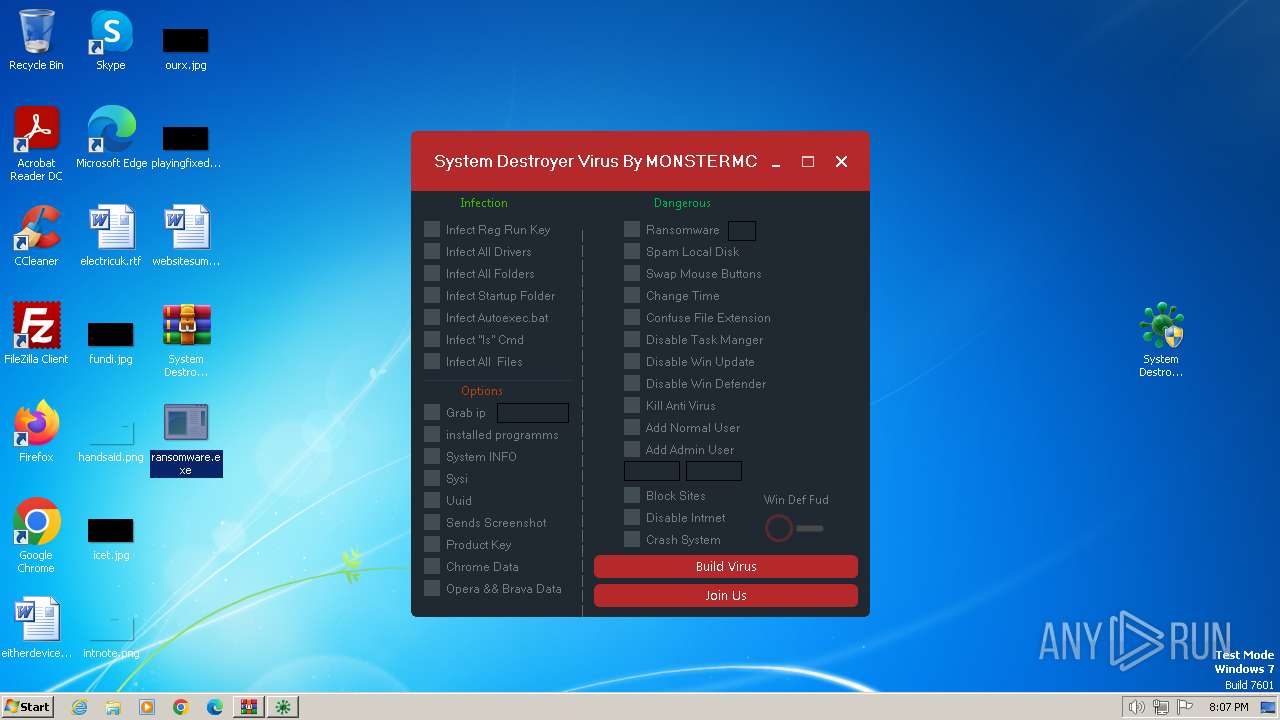Viewport: 1280px width, 720px height.
Task: Tick the Grab ip checkbox
Action: tap(432, 412)
